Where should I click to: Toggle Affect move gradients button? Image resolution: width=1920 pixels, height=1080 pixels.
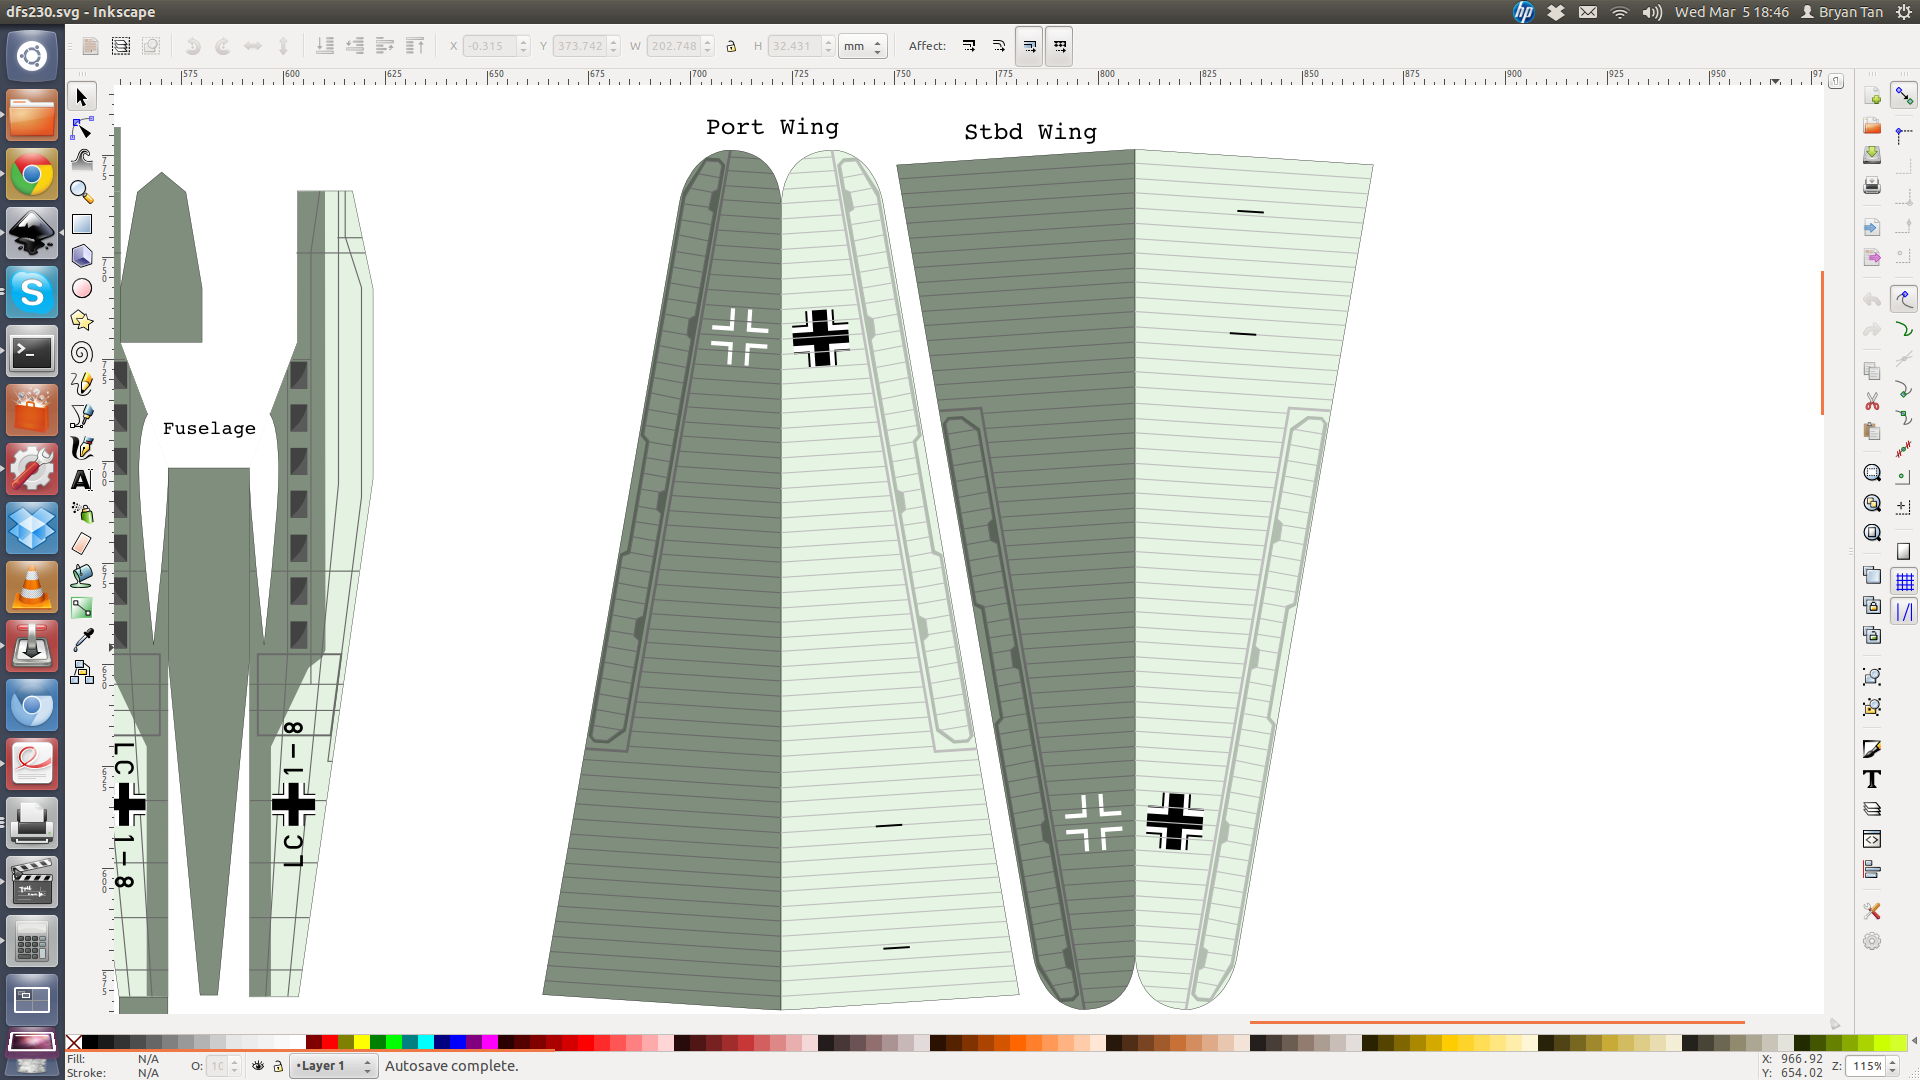[1030, 46]
